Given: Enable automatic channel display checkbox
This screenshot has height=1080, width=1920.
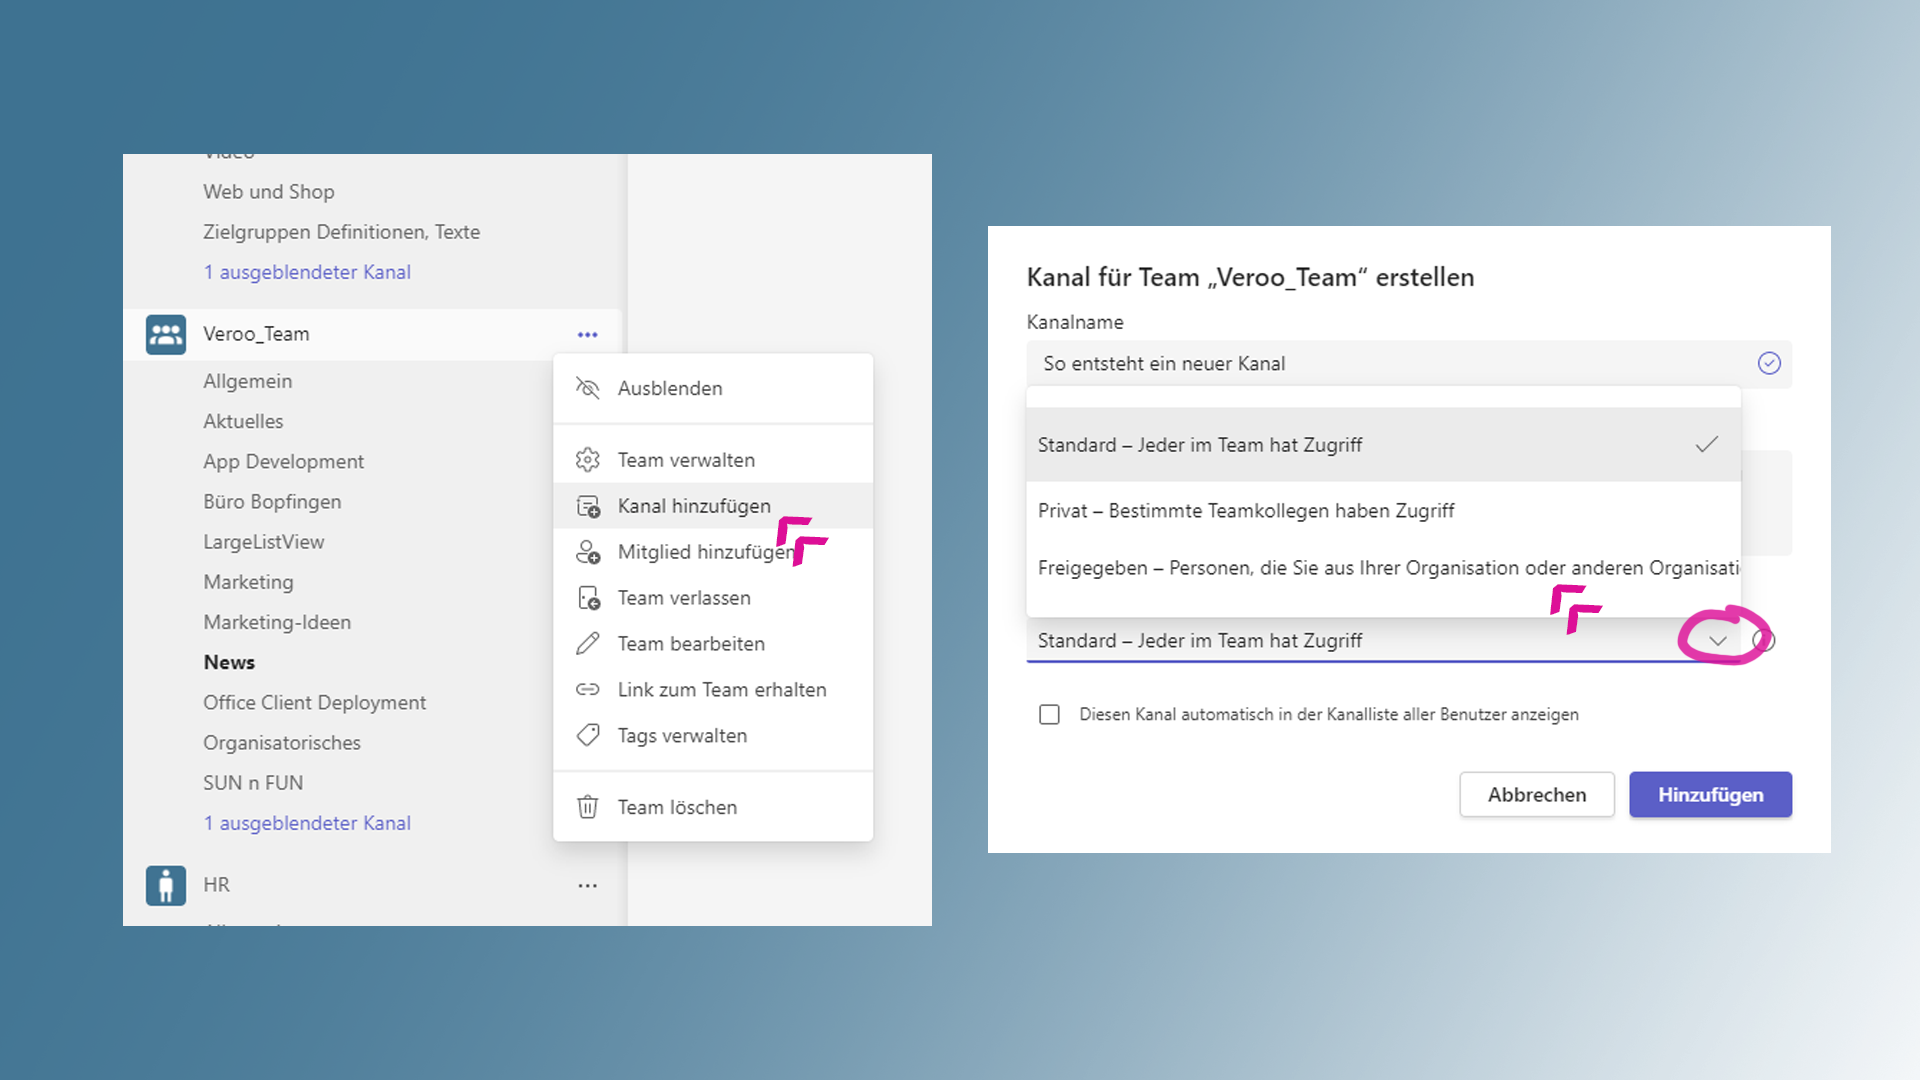Looking at the screenshot, I should [1049, 715].
